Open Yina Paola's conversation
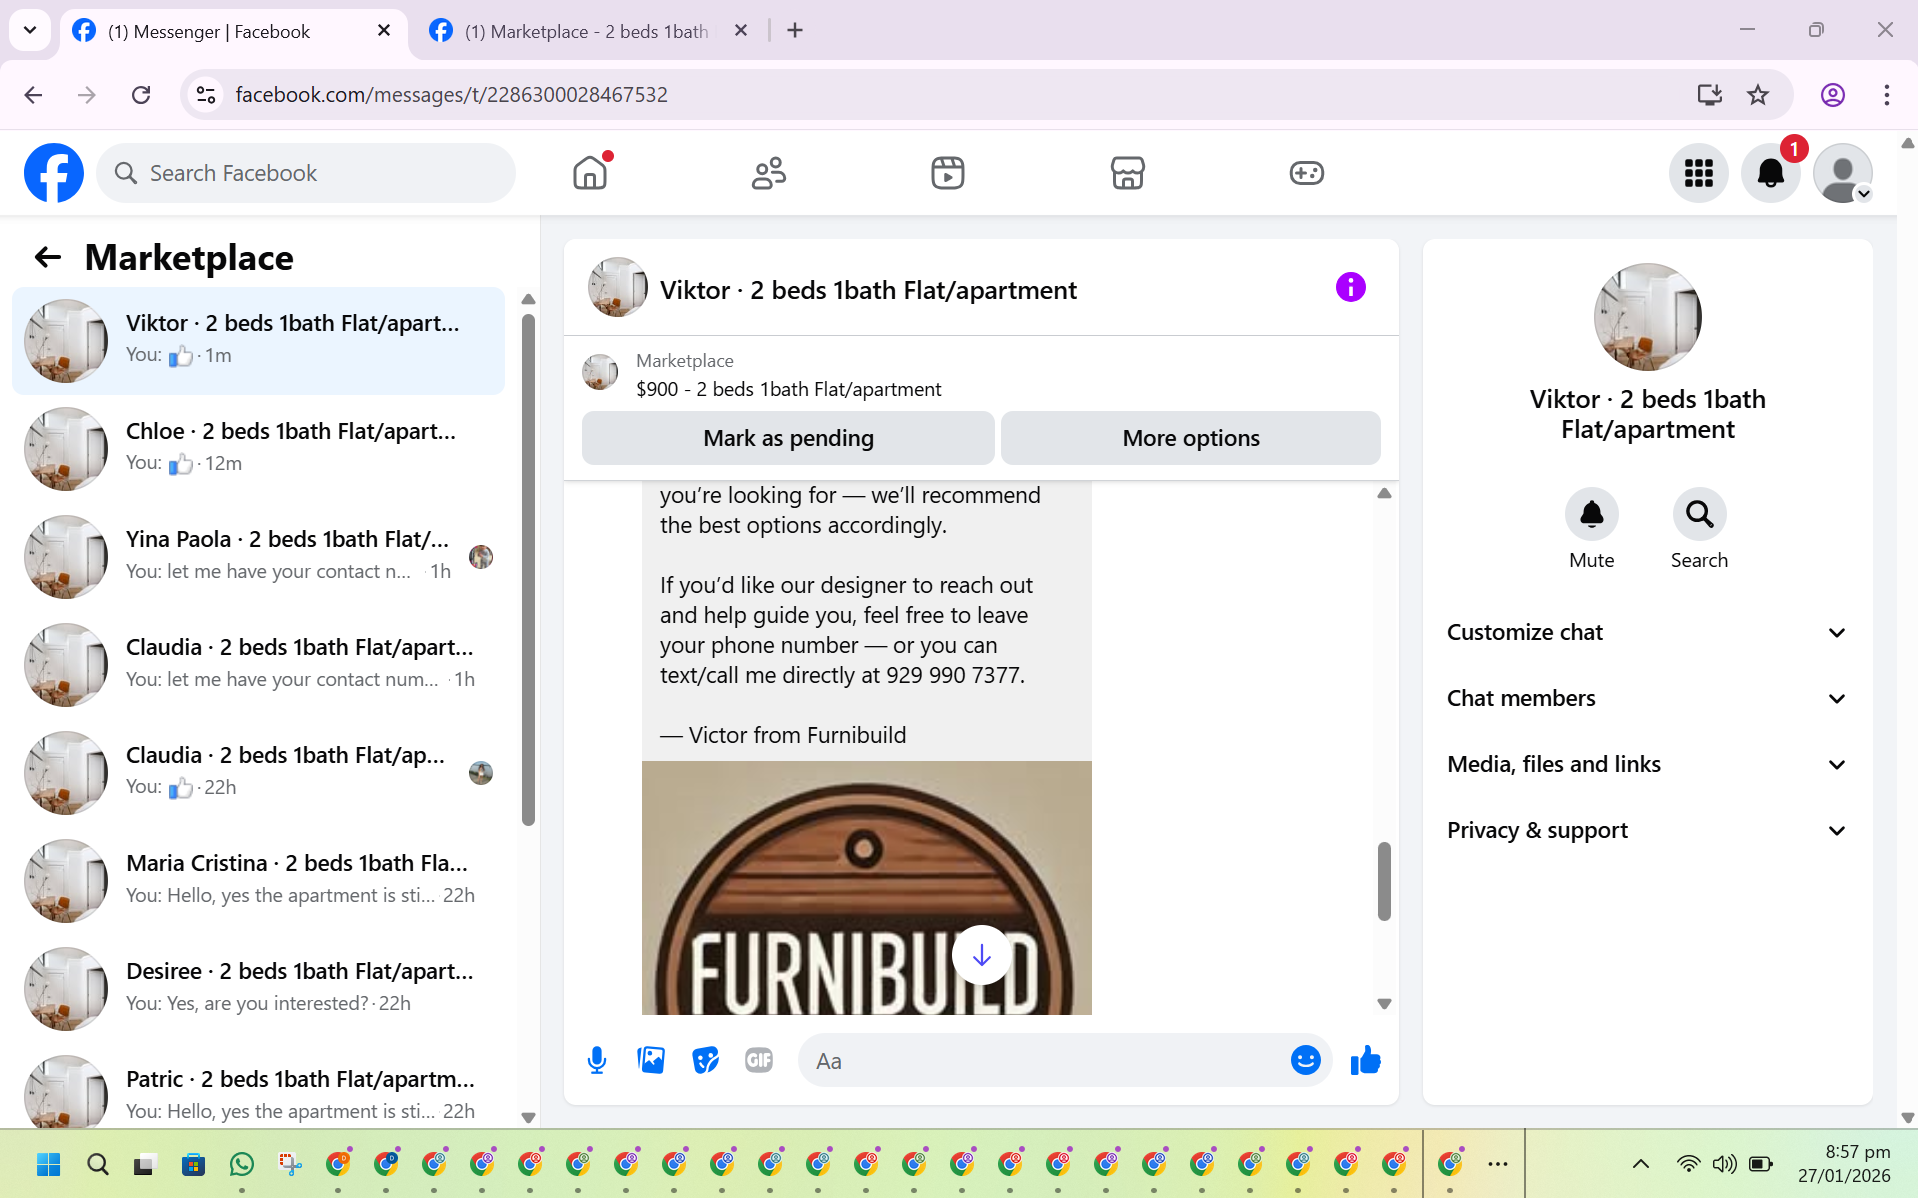Viewport: 1918px width, 1198px height. [x=258, y=556]
